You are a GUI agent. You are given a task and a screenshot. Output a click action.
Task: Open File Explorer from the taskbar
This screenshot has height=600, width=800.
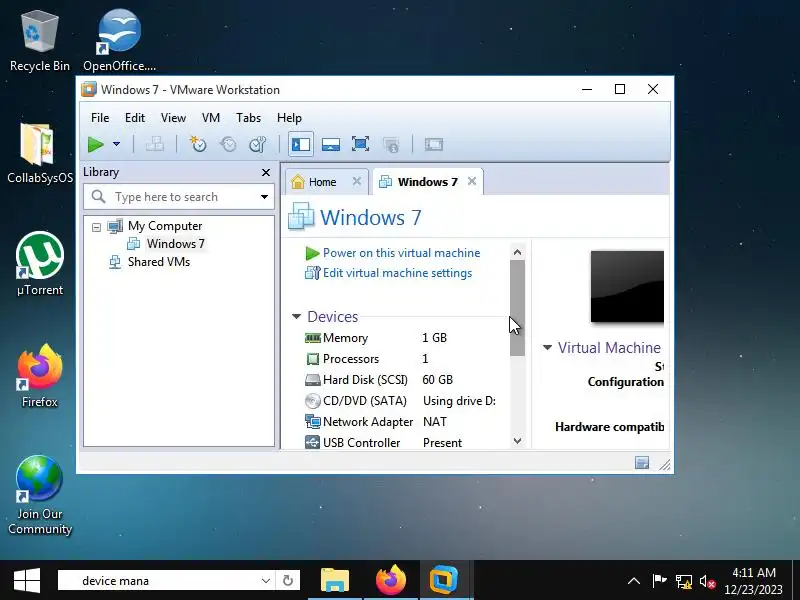pyautogui.click(x=335, y=581)
